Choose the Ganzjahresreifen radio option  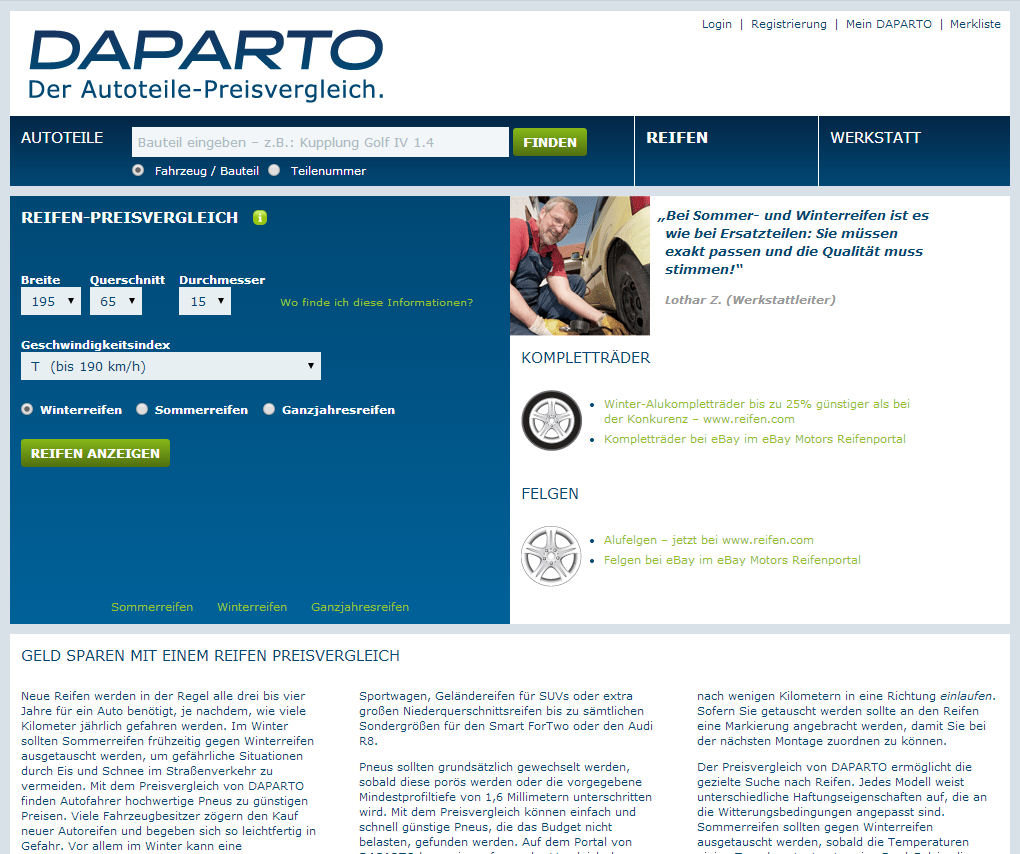[x=269, y=409]
